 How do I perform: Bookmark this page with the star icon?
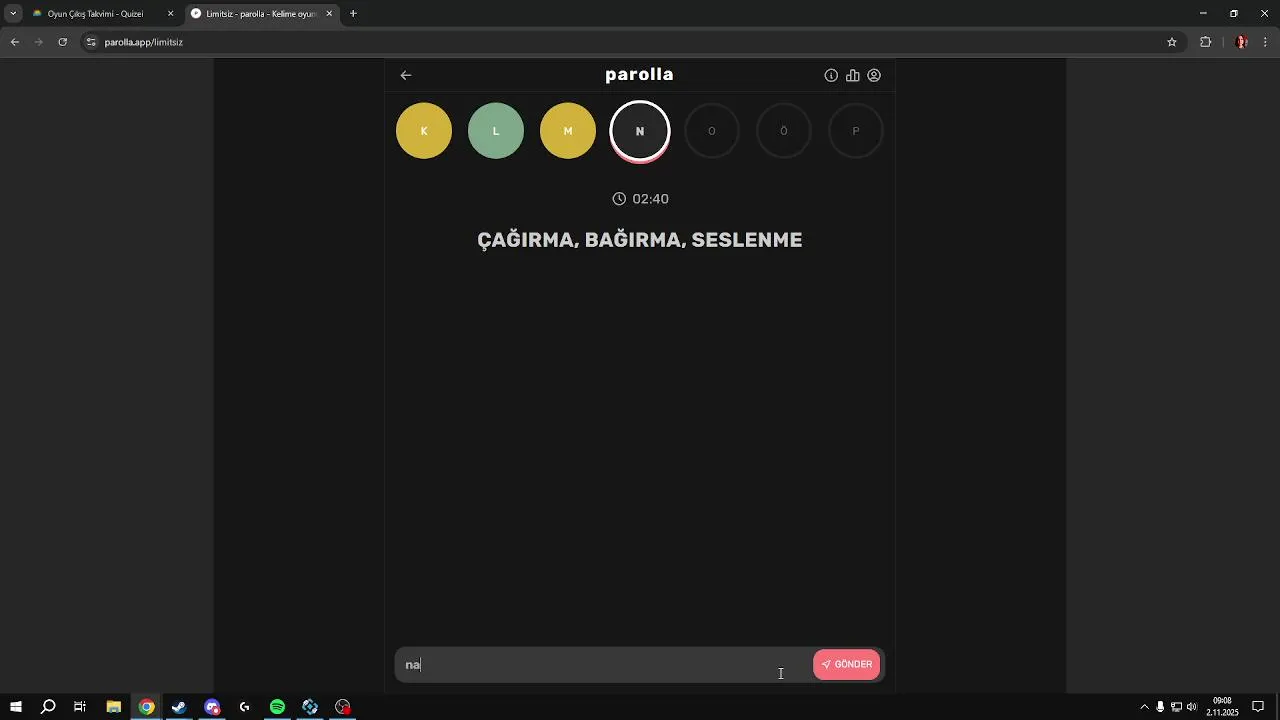pos(1172,42)
